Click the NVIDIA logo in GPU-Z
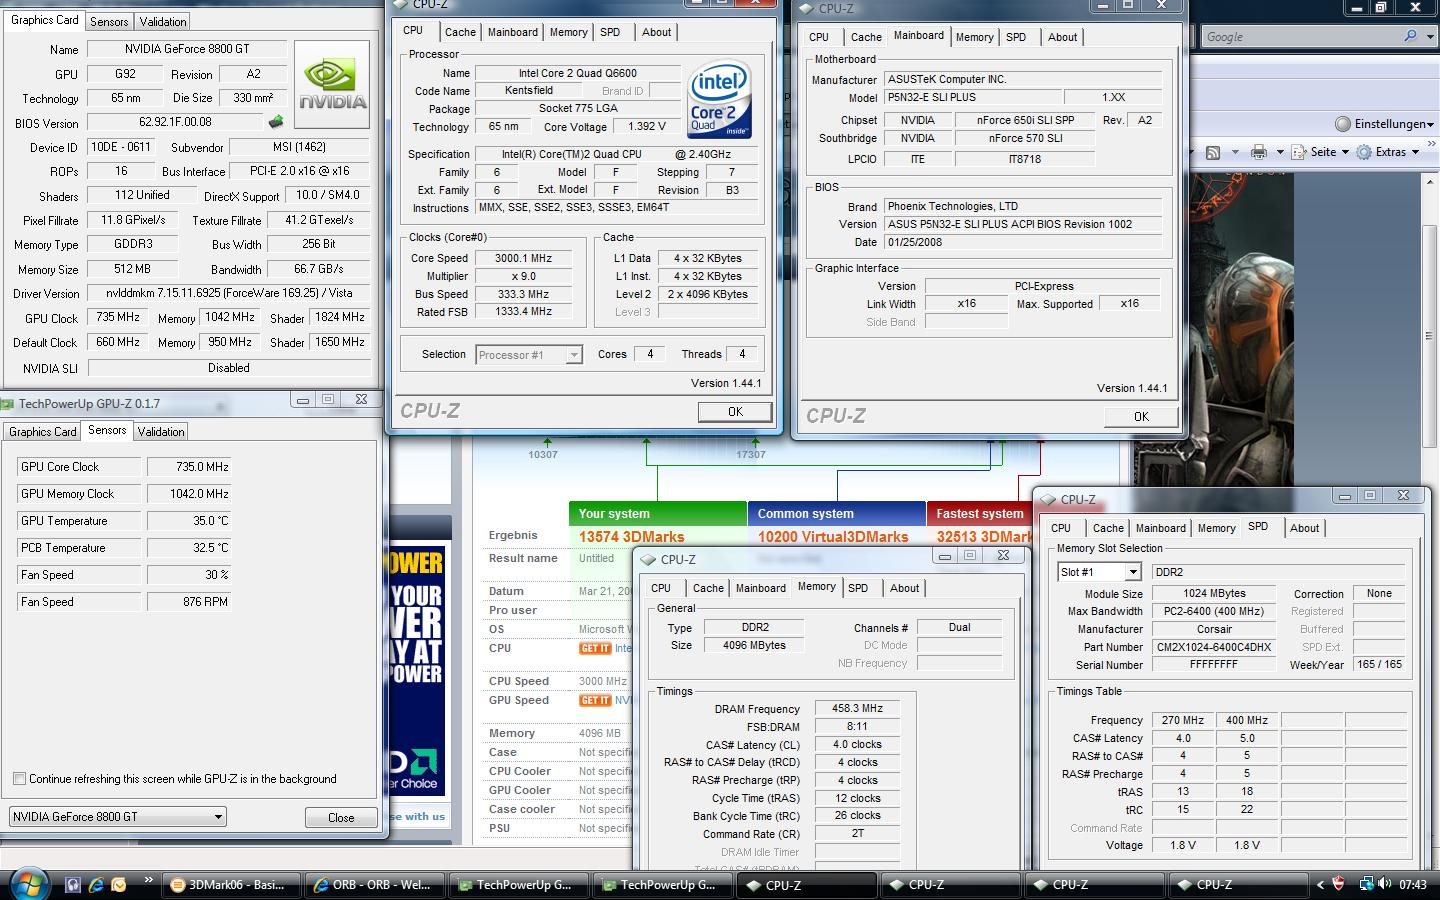Screen dimensions: 1440x900 click(332, 84)
